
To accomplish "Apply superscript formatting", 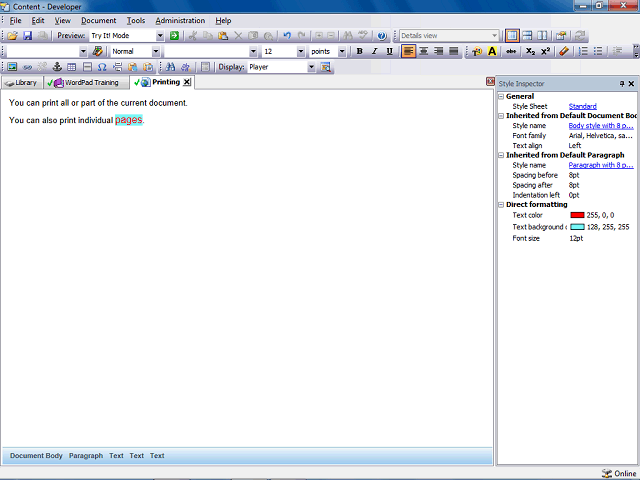I will coord(545,51).
